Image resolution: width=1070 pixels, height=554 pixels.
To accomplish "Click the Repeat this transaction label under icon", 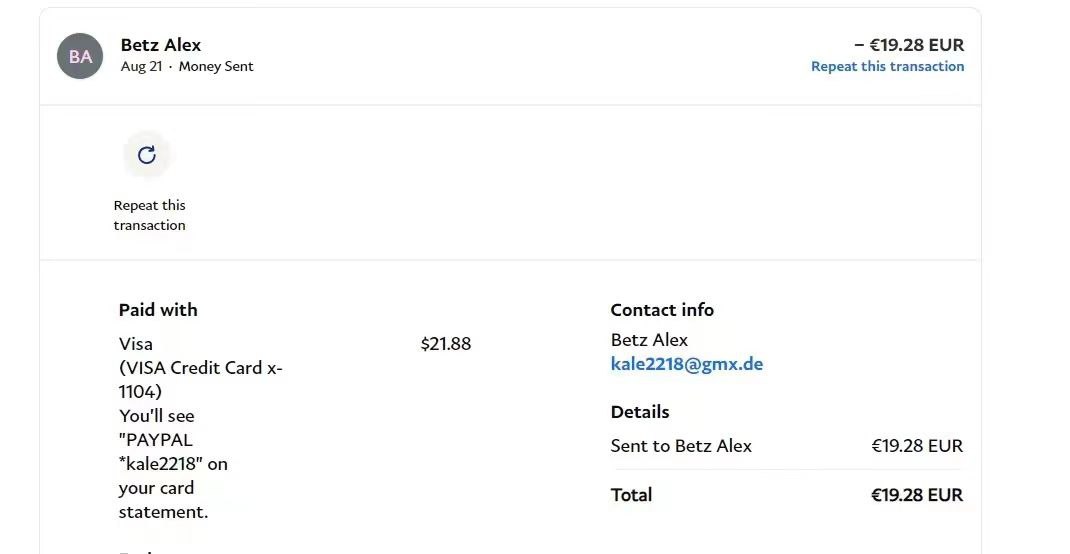I will tap(149, 215).
